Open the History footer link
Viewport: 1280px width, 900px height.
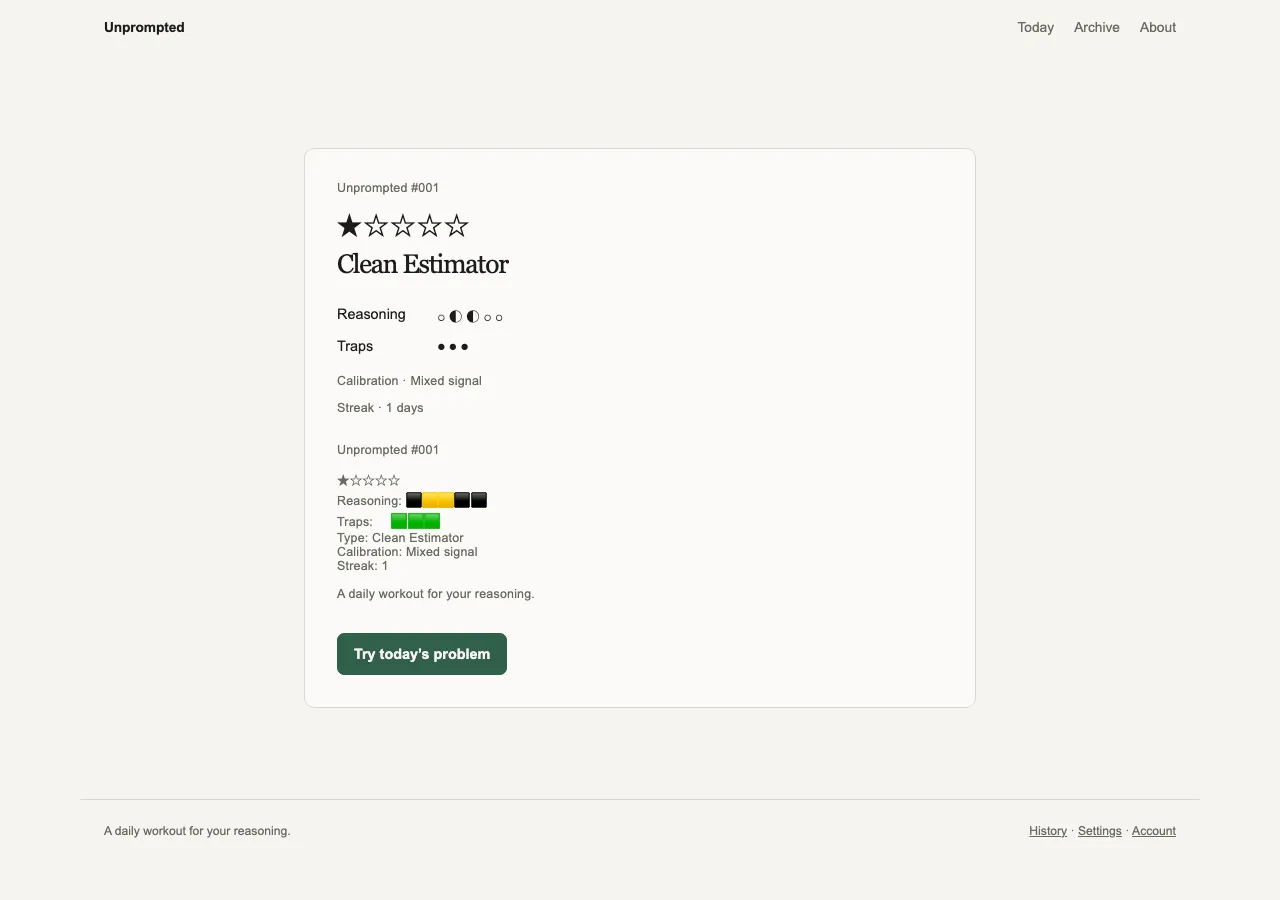click(1048, 831)
